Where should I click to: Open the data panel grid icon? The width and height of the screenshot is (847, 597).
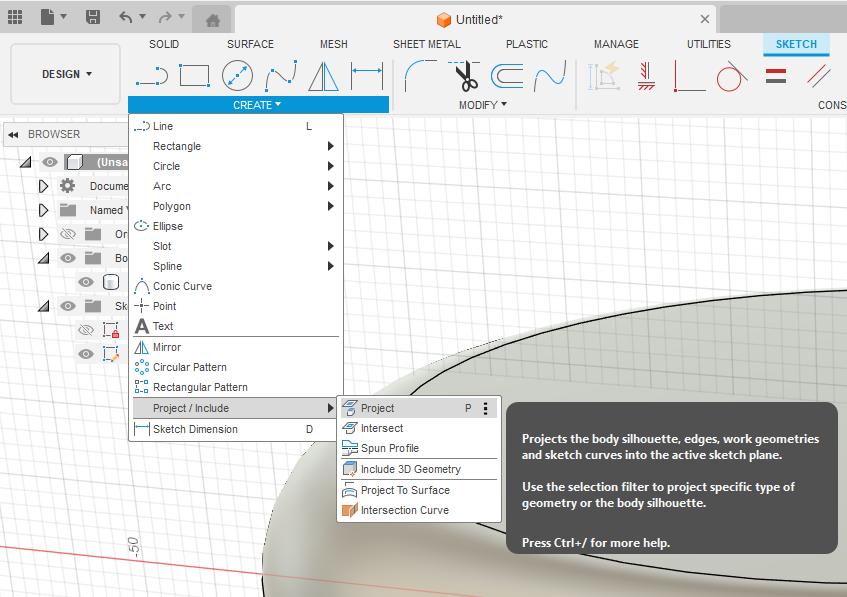point(15,17)
